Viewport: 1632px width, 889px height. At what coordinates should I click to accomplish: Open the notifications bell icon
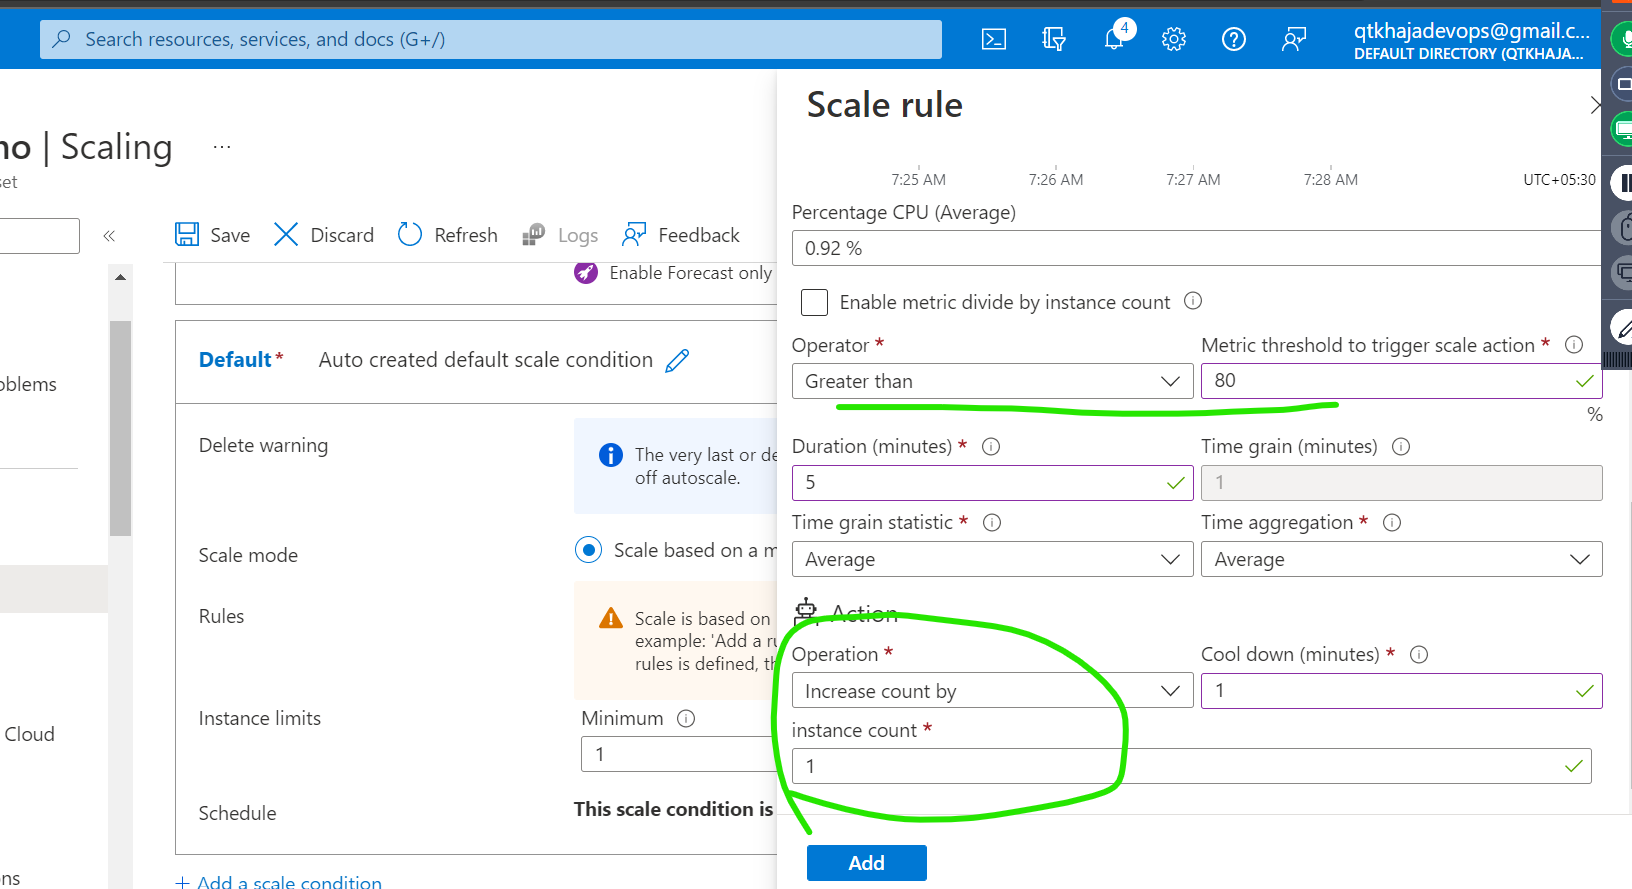(x=1114, y=39)
